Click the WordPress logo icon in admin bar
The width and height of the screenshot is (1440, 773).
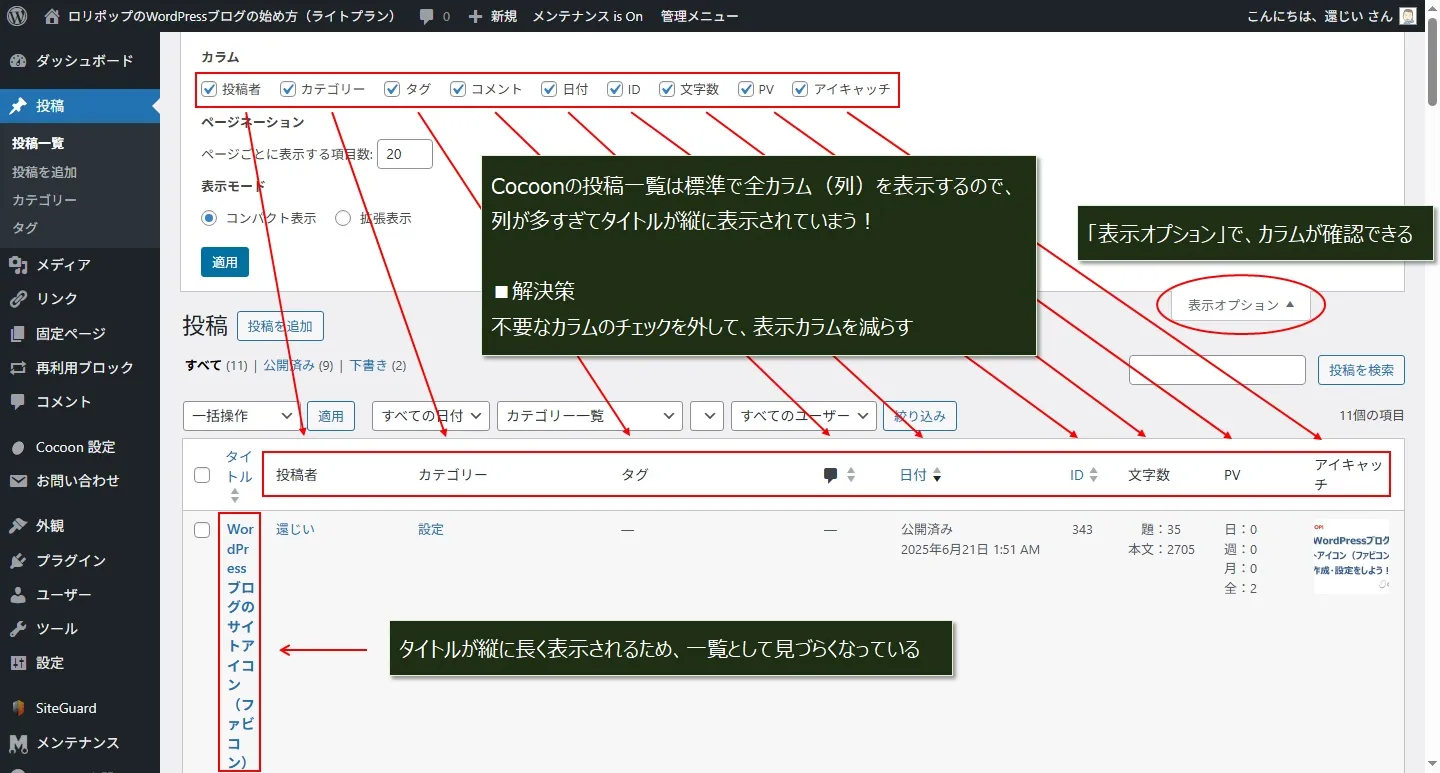click(x=17, y=16)
